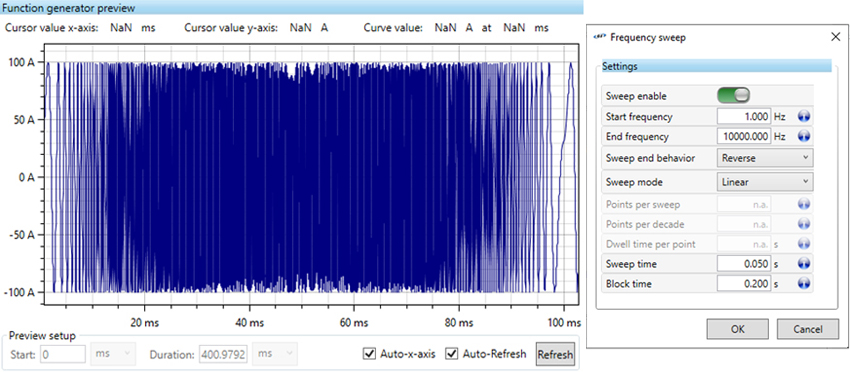Open the Duration unit ms dropdown
Screen dimensions: 850x372
[x=275, y=354]
